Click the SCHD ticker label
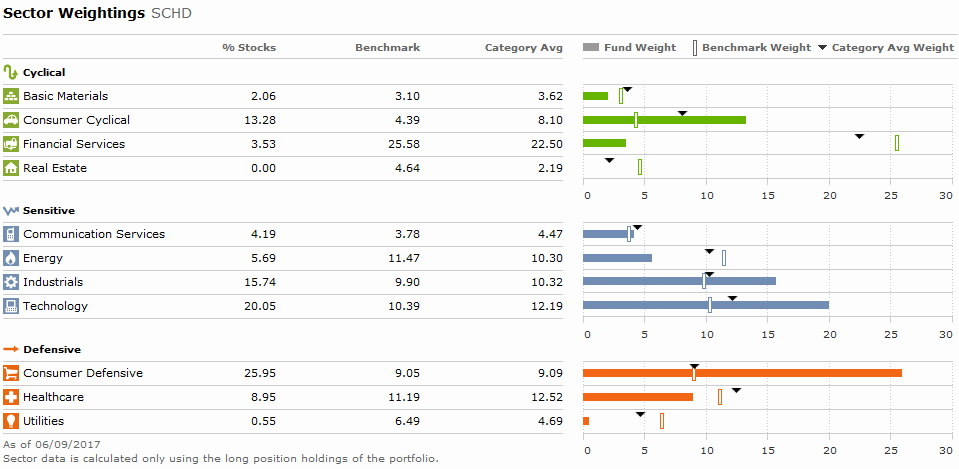959x469 pixels. [171, 13]
